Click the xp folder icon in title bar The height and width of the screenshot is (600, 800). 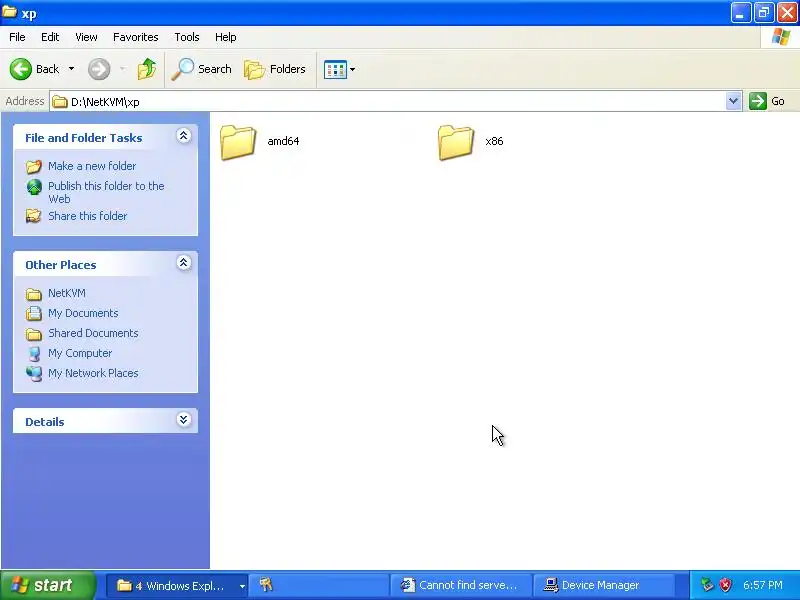point(9,12)
